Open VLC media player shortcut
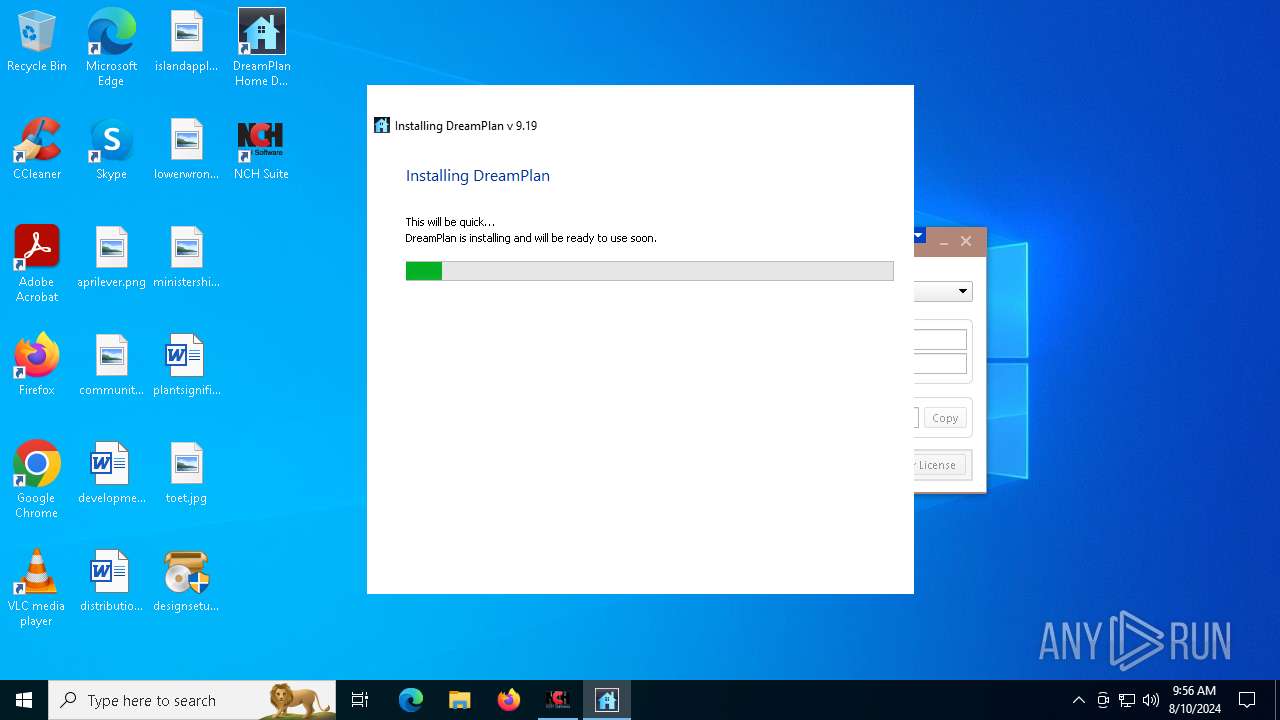The image size is (1280, 720). (37, 588)
